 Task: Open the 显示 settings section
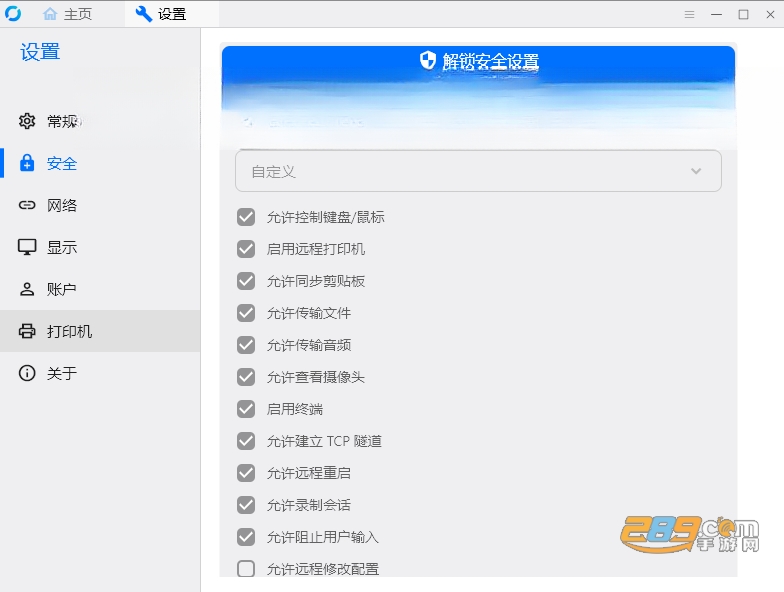(100, 247)
